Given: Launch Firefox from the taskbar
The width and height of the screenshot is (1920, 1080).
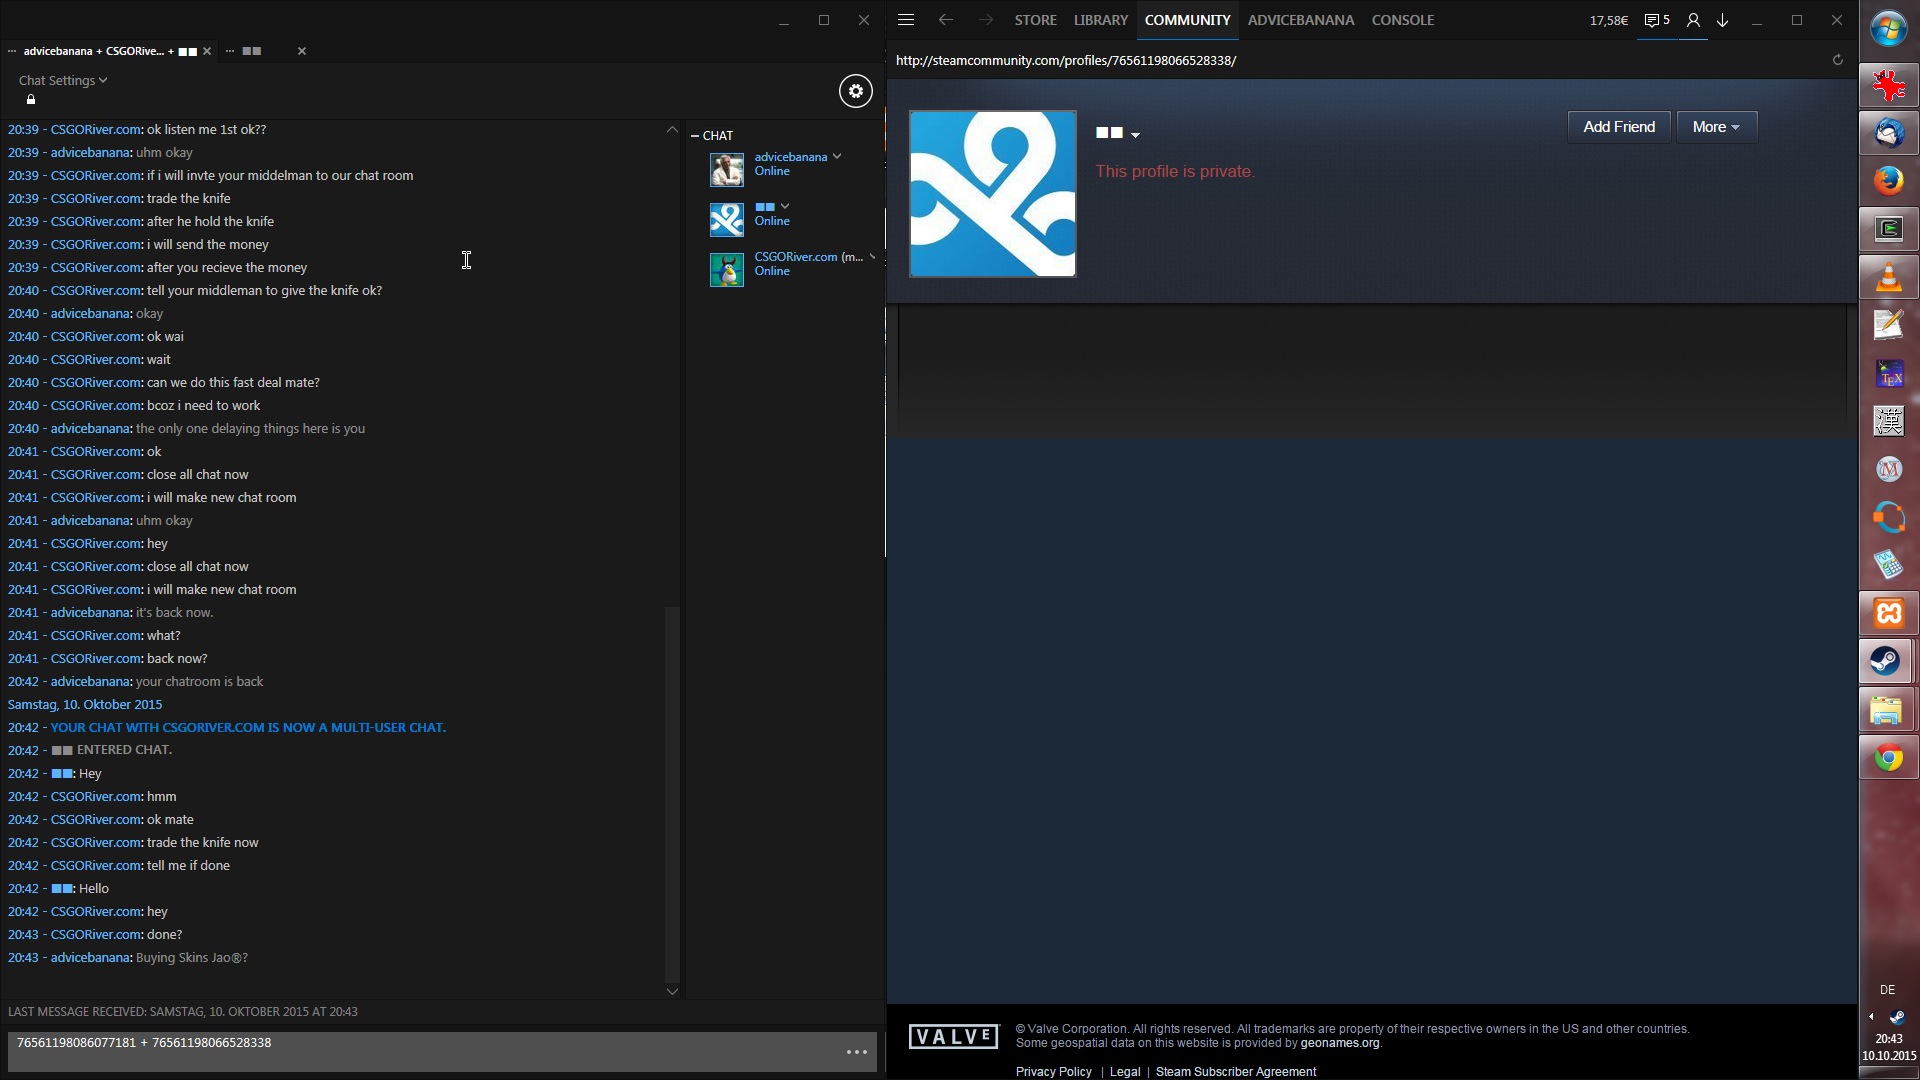Looking at the screenshot, I should (1888, 181).
